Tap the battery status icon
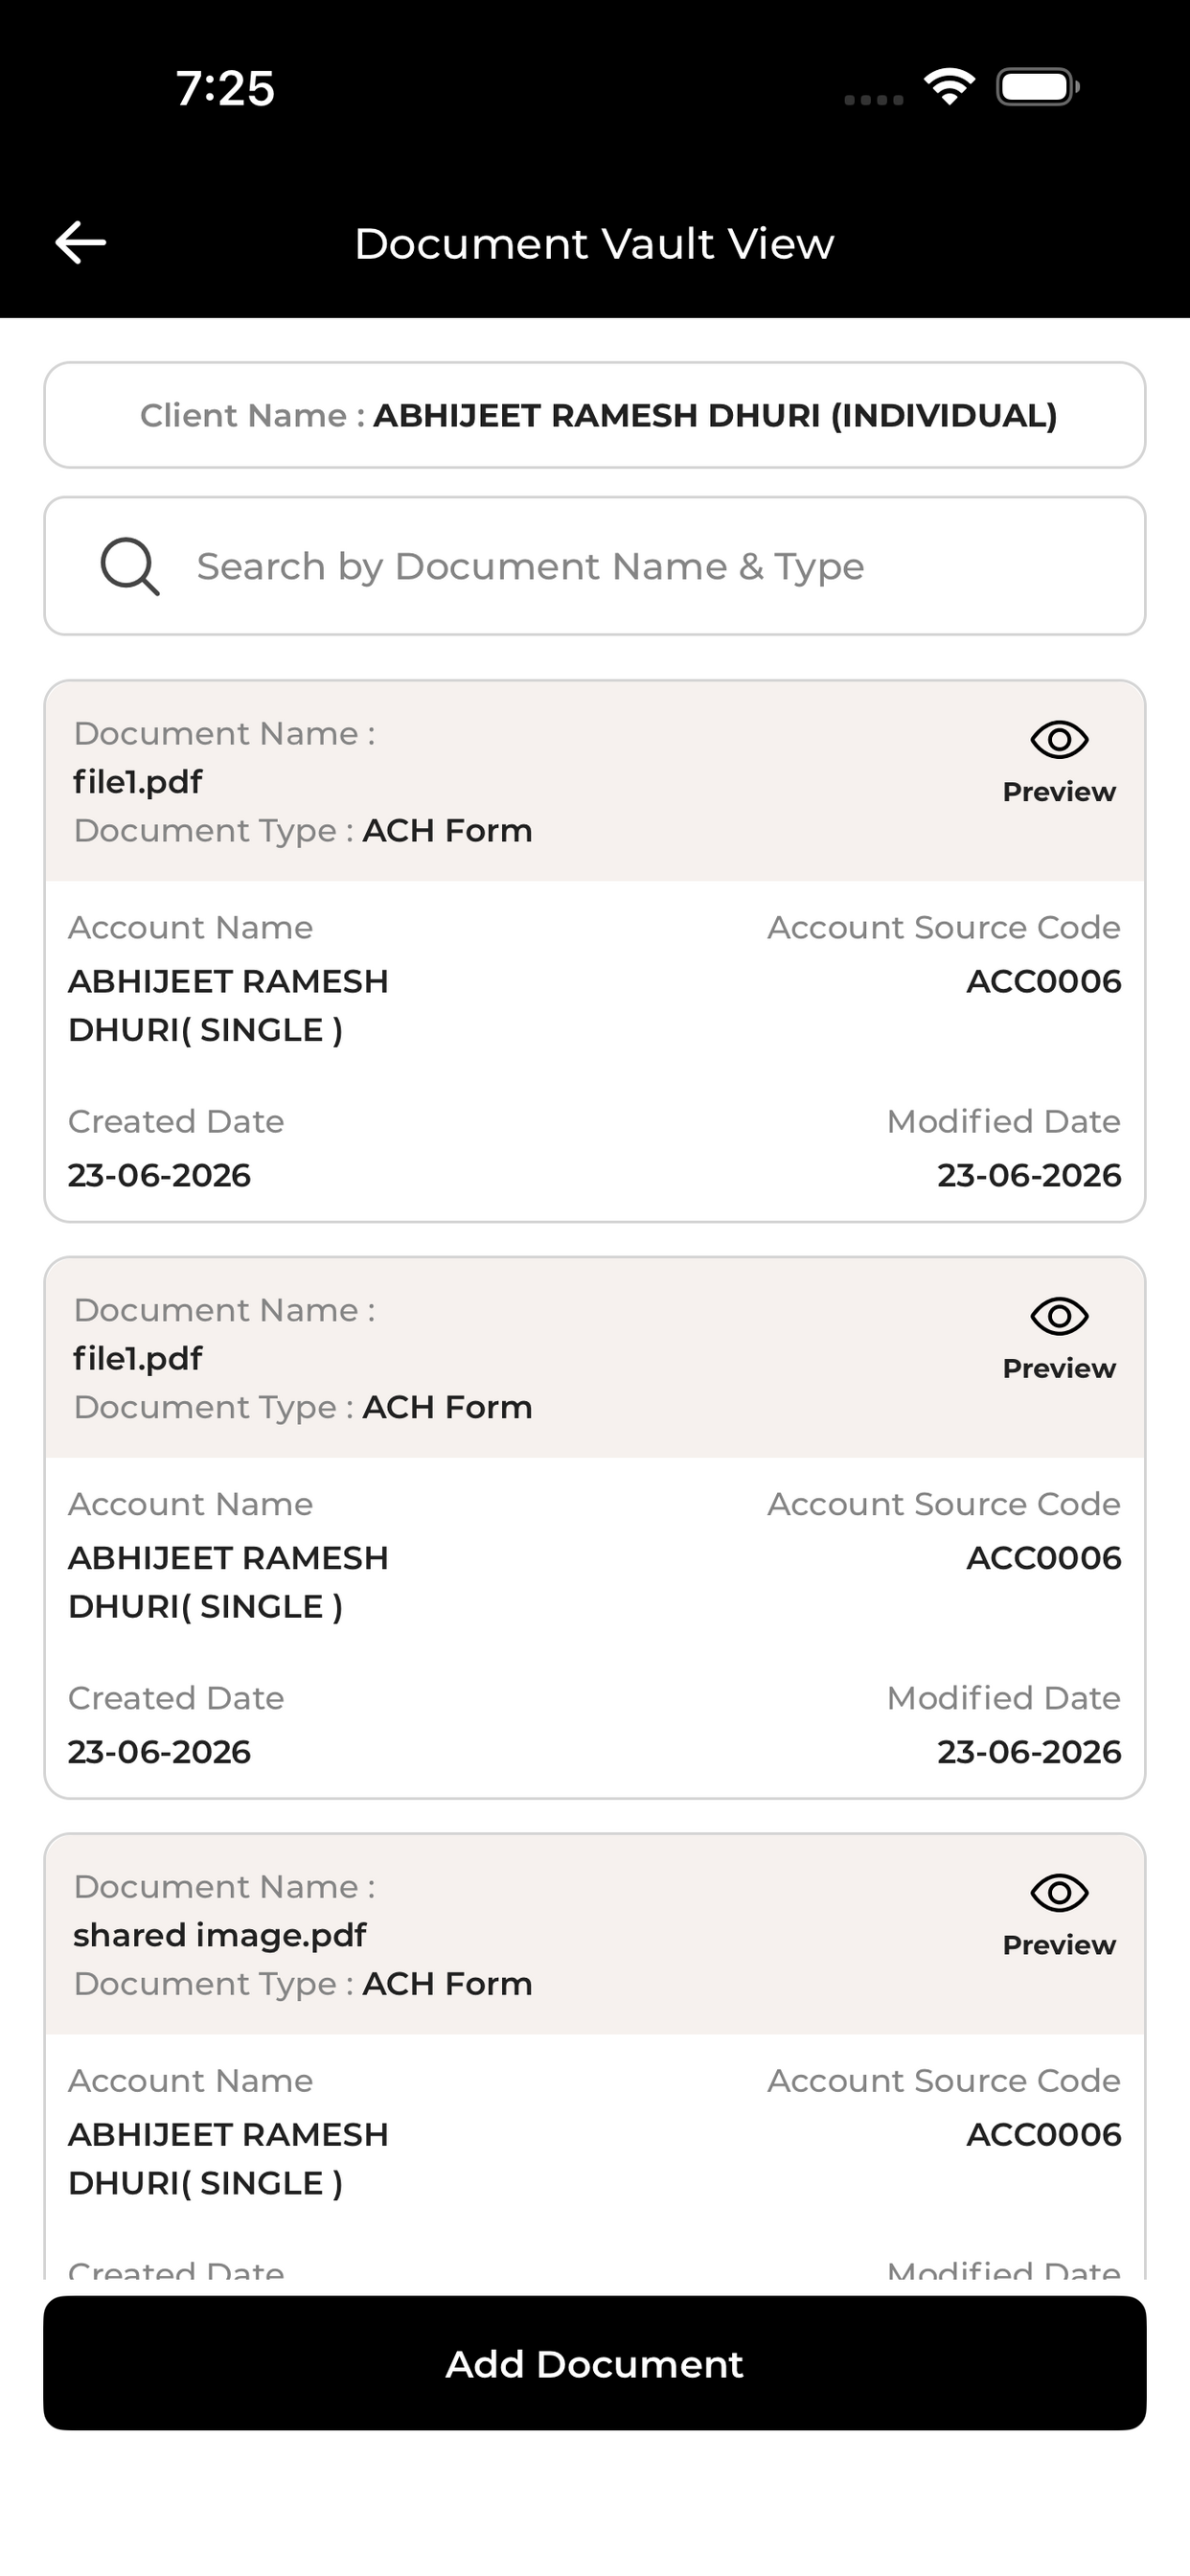Screen dimensions: 1190x2576 (x=1038, y=87)
